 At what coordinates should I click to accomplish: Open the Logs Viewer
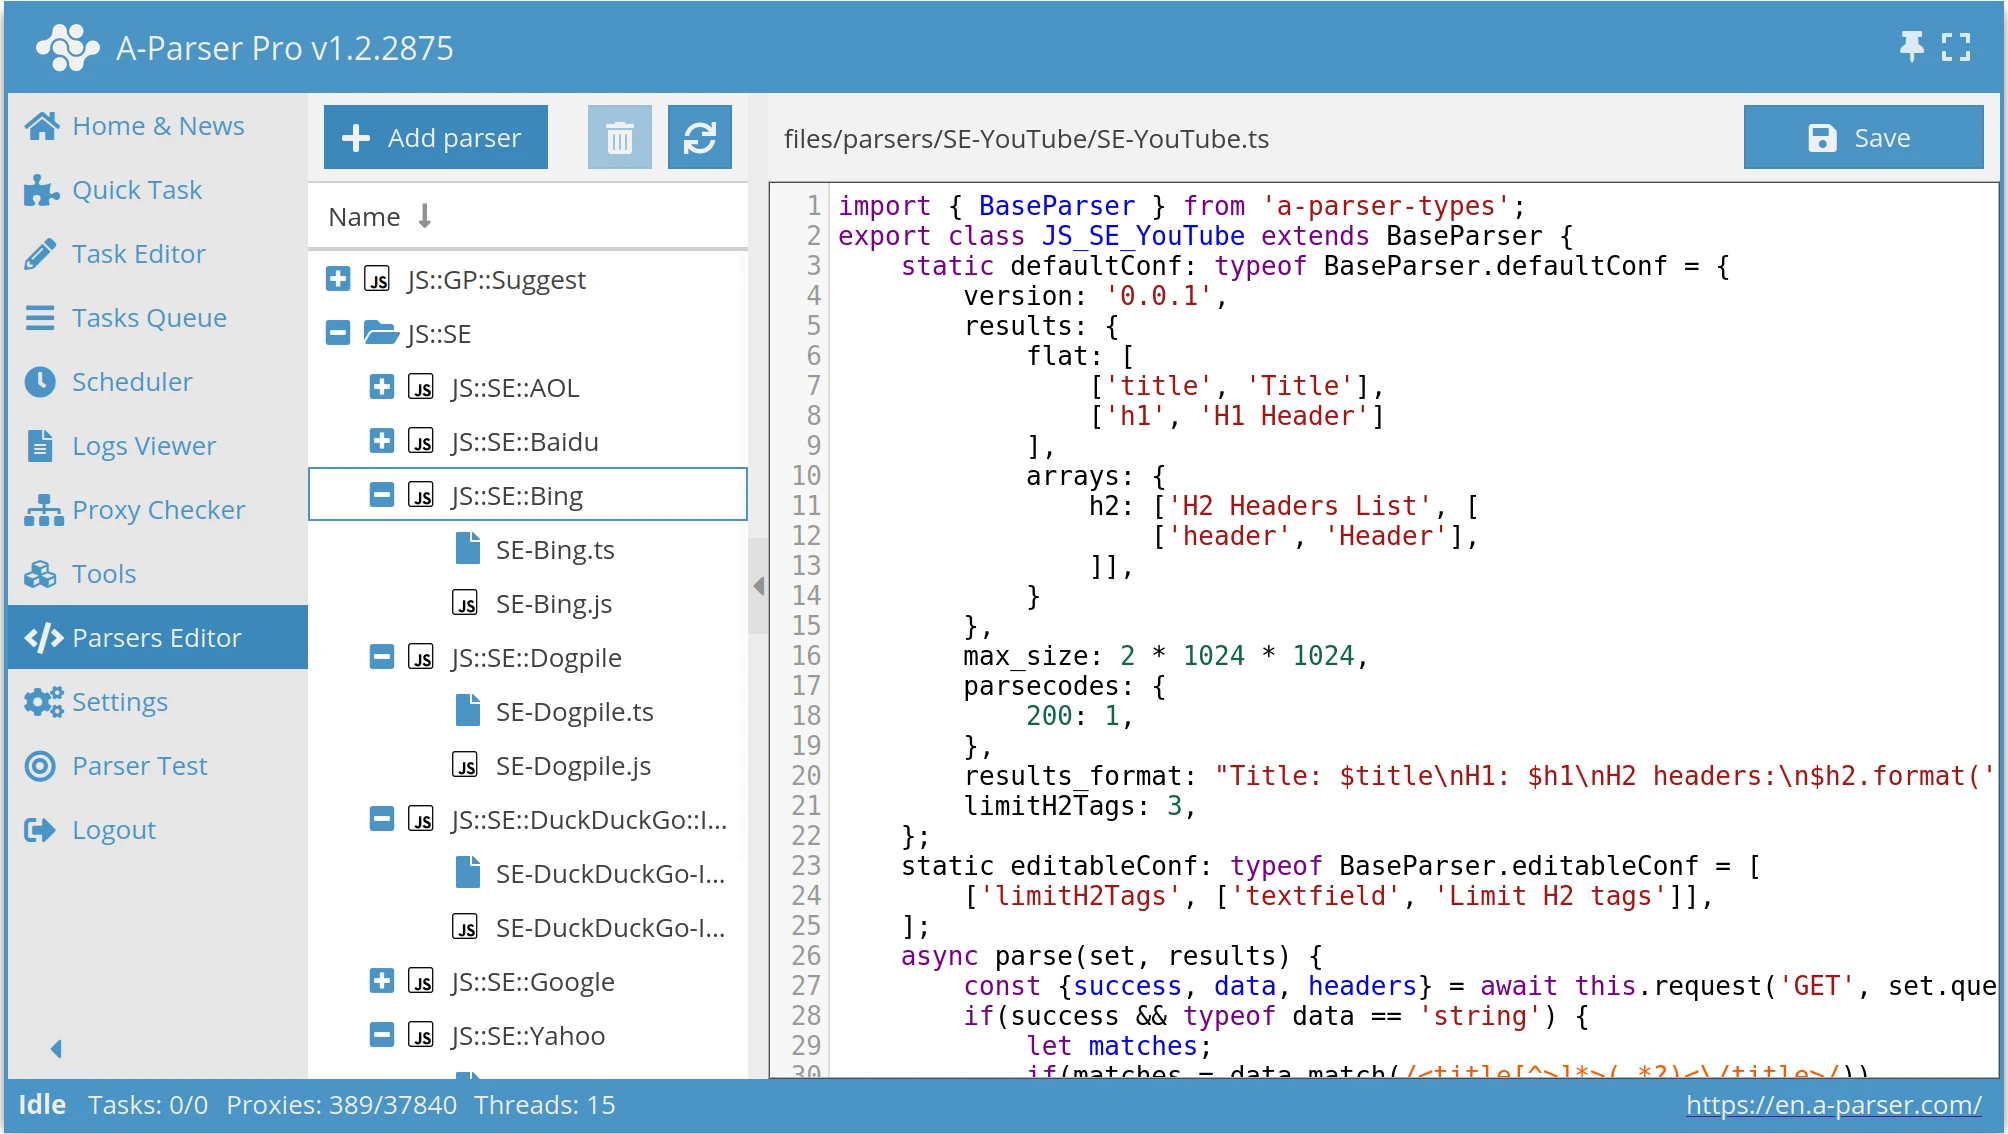click(143, 446)
